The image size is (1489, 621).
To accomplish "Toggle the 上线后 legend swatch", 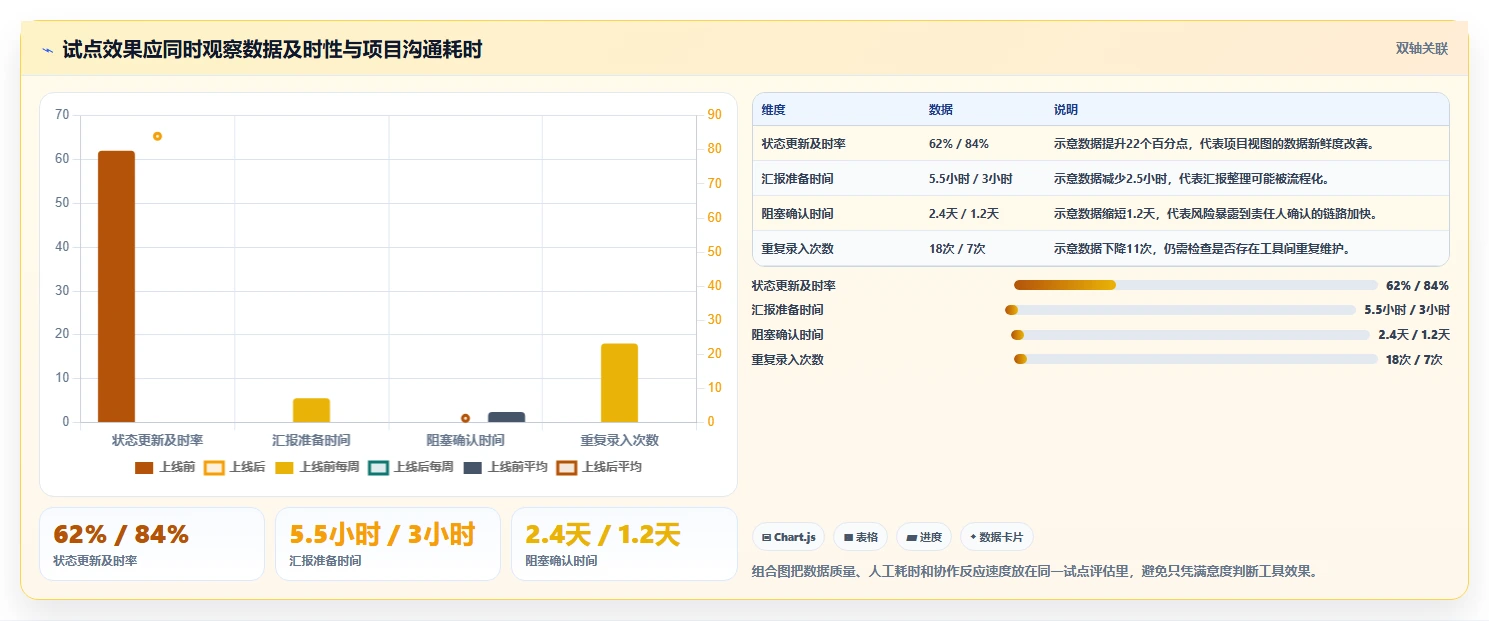I will tap(213, 467).
